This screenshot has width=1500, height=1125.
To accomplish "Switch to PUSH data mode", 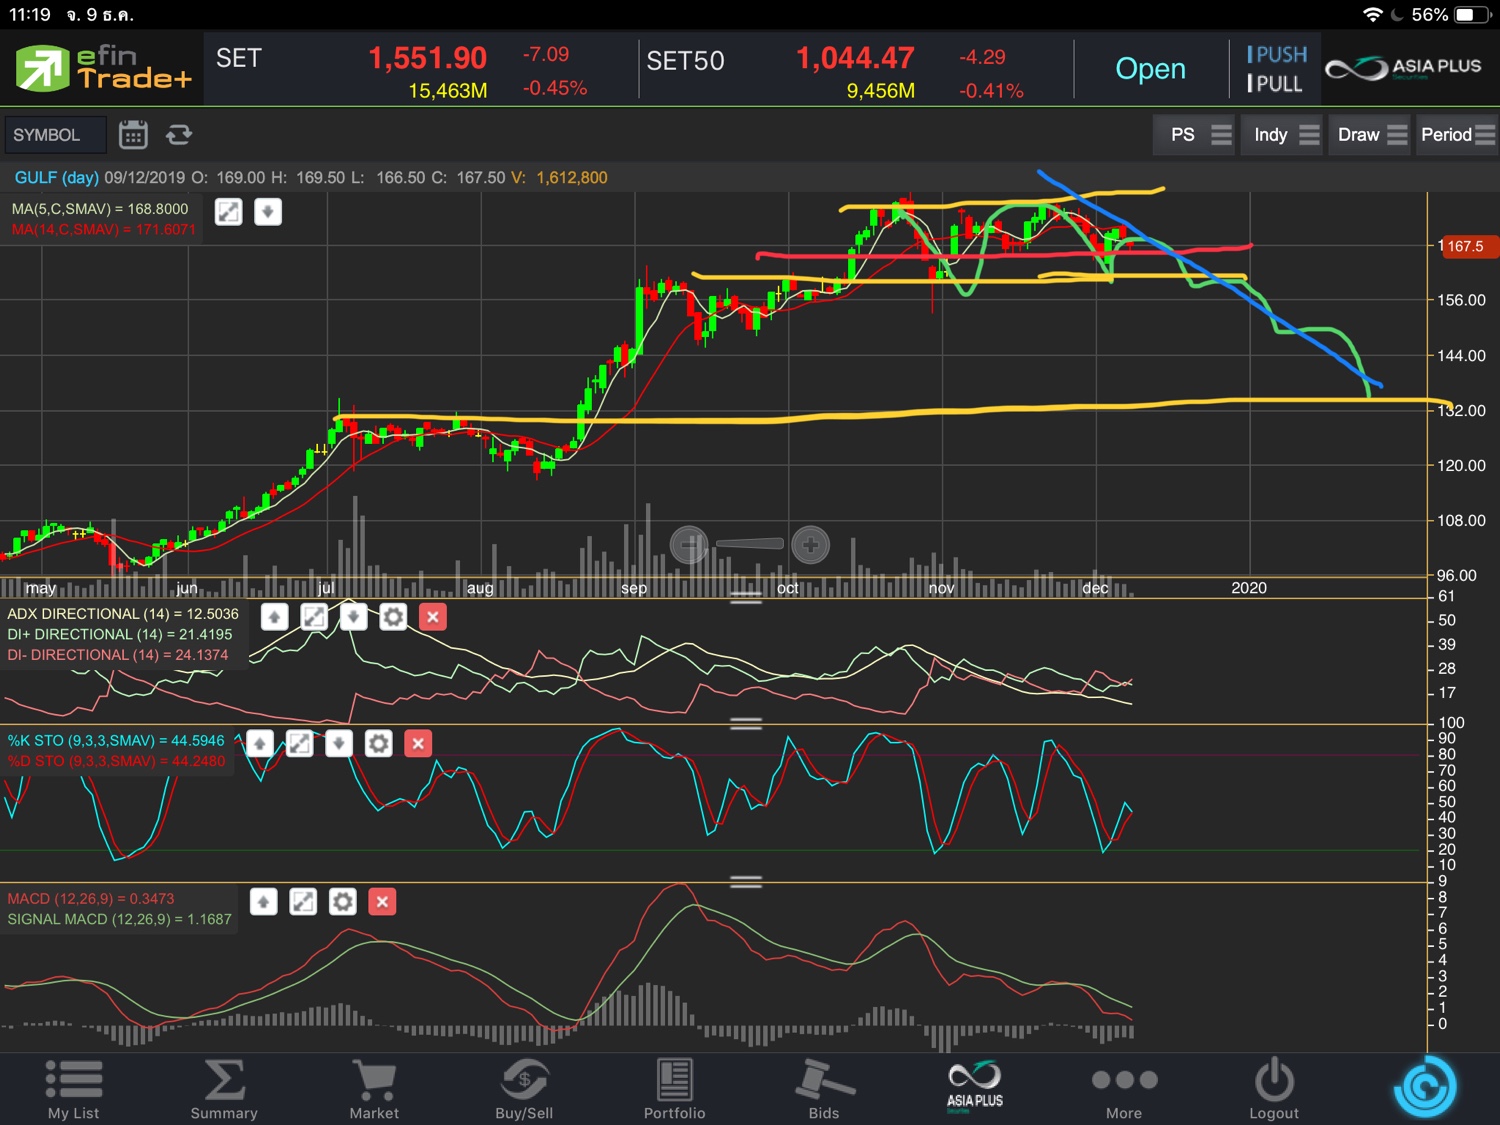I will click(1277, 55).
